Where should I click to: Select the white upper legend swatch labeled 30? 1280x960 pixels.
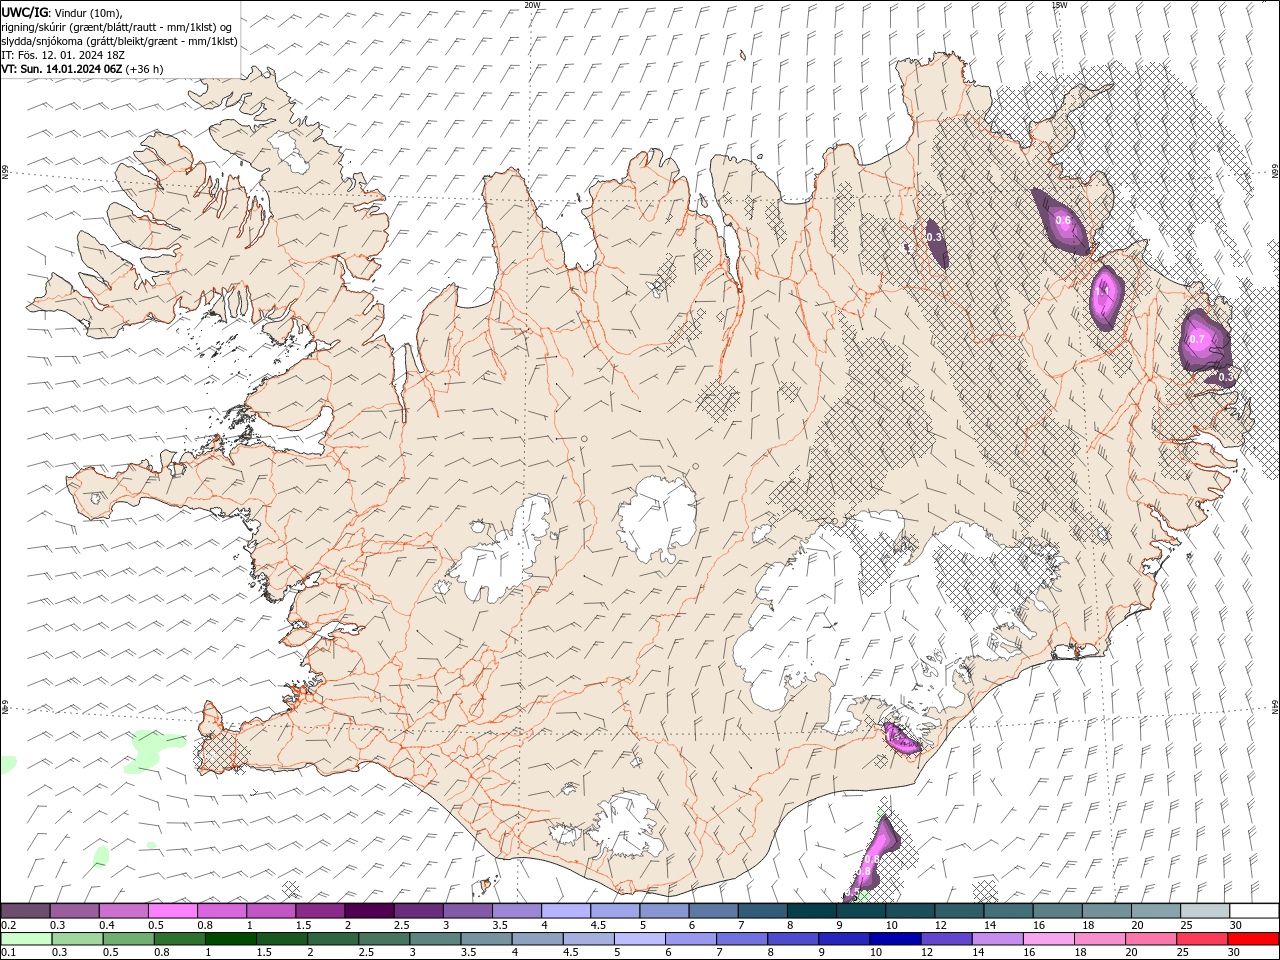[1254, 911]
